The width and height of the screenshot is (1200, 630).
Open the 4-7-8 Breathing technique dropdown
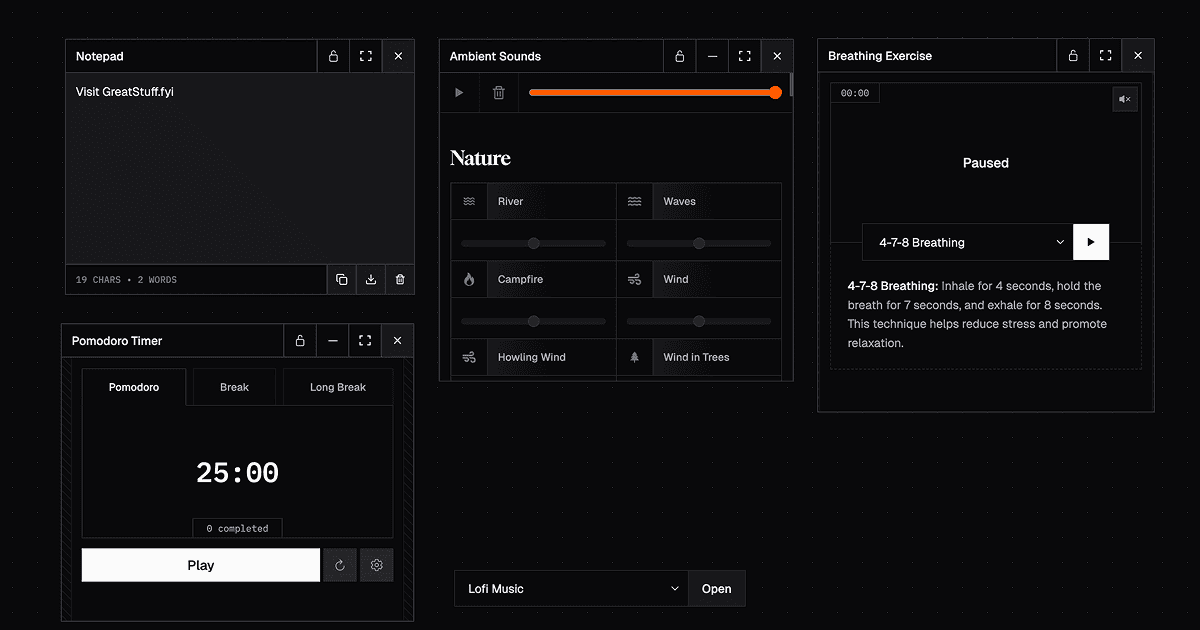(x=968, y=242)
